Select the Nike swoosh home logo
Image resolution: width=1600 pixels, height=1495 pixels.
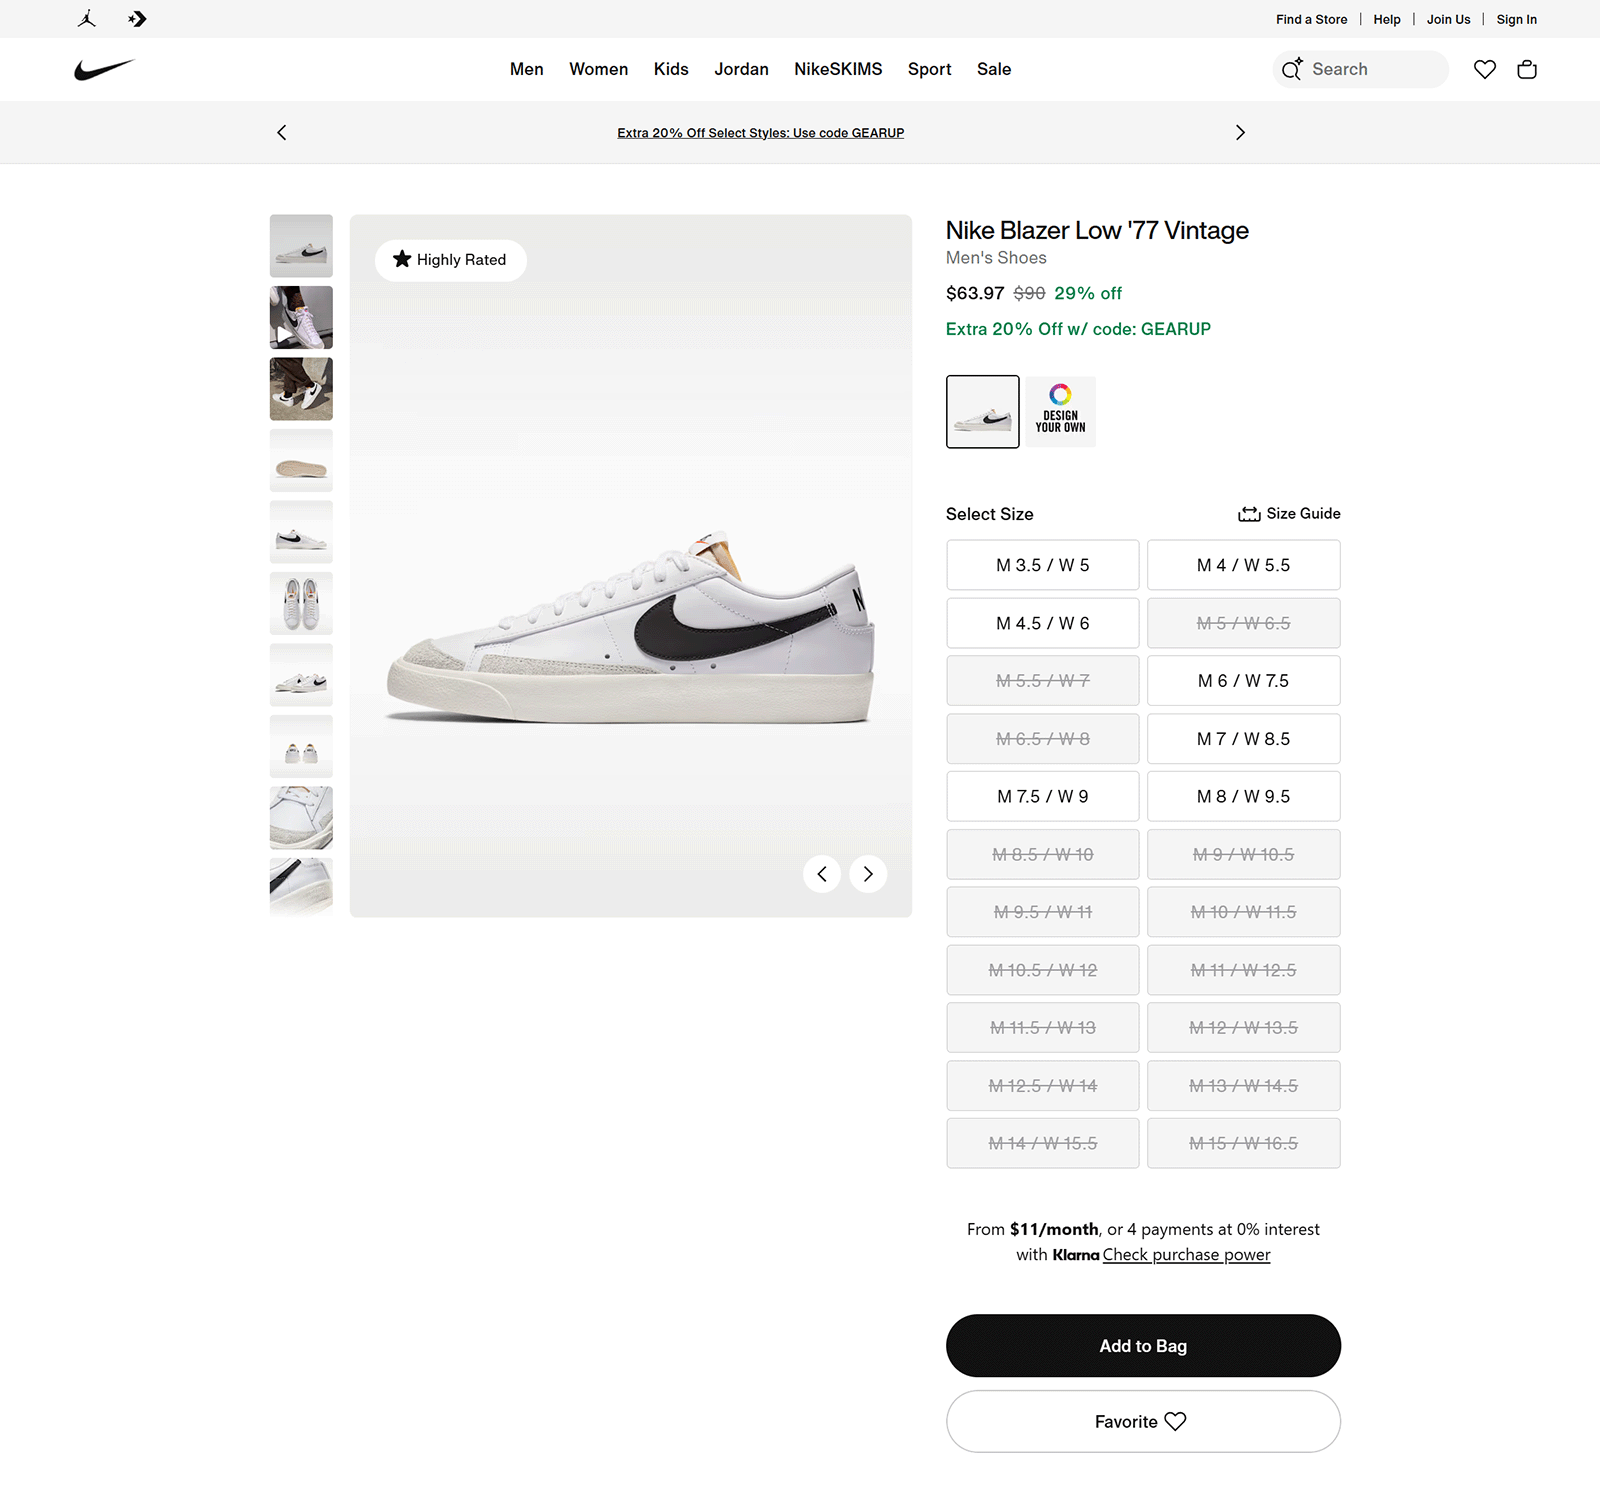tap(103, 68)
